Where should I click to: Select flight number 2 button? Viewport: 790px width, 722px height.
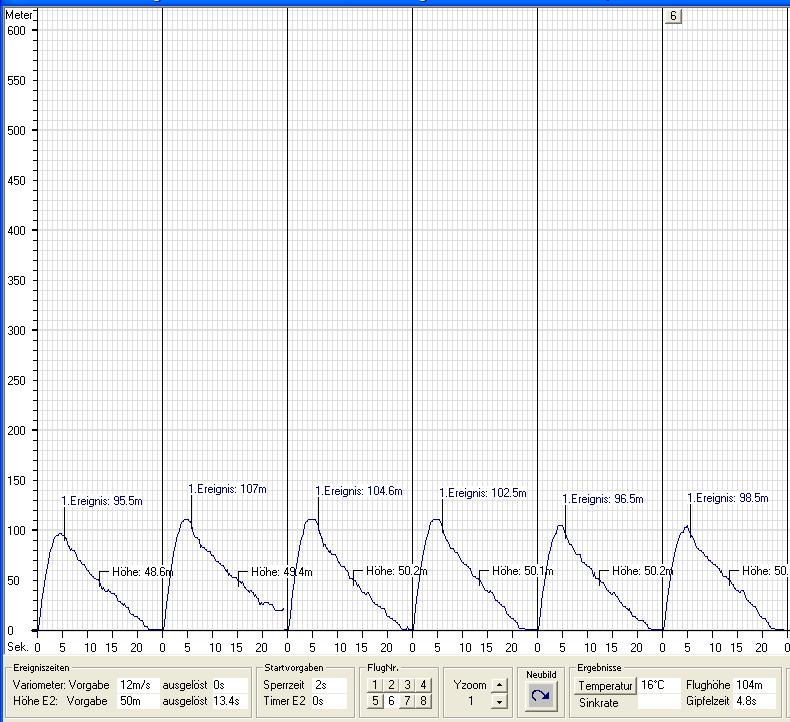click(x=391, y=685)
